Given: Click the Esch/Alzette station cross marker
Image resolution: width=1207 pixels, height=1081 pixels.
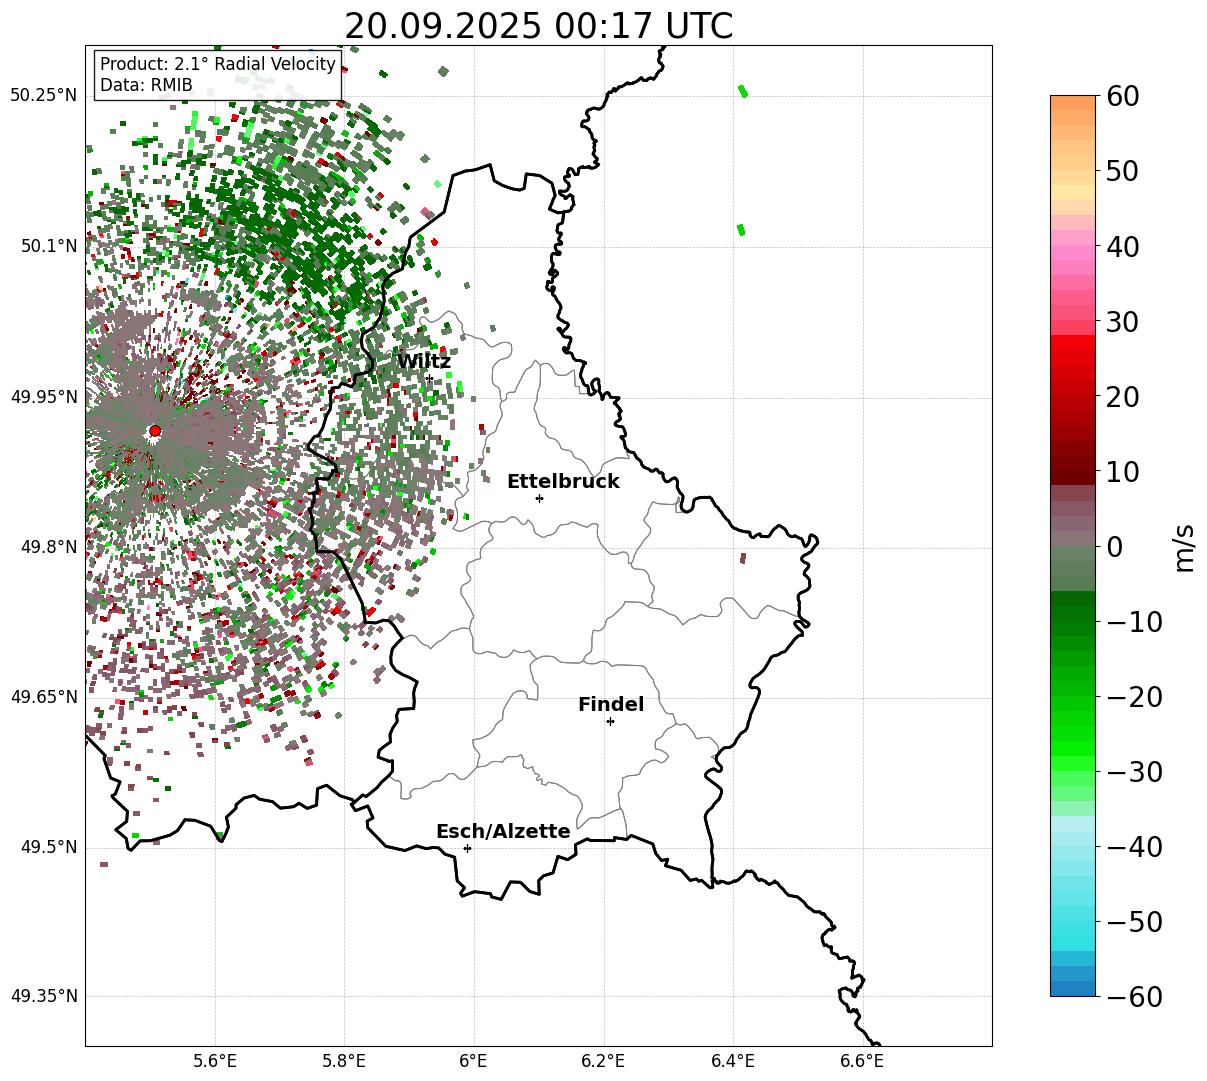Looking at the screenshot, I should click(467, 848).
